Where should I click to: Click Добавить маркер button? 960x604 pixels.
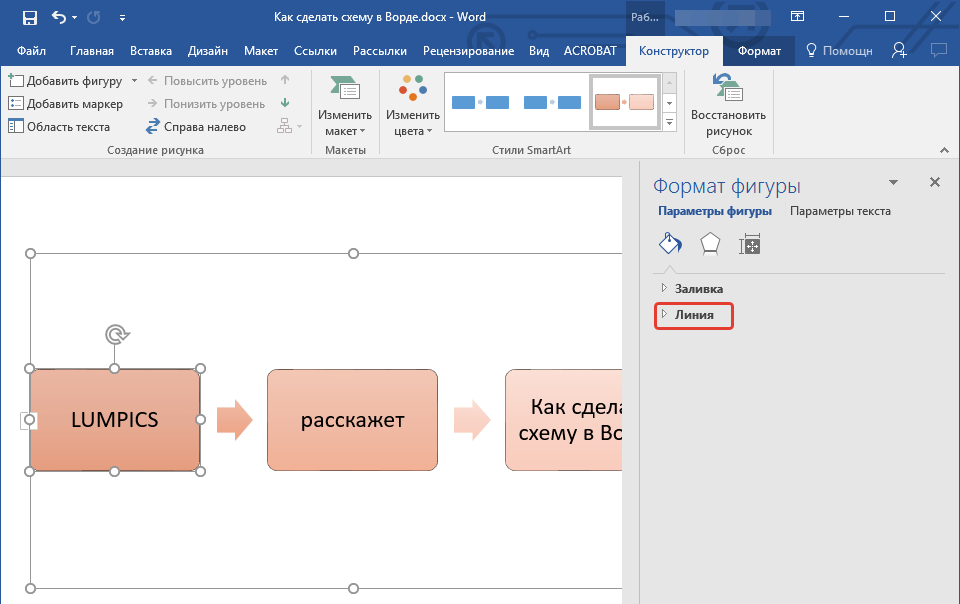pos(66,104)
